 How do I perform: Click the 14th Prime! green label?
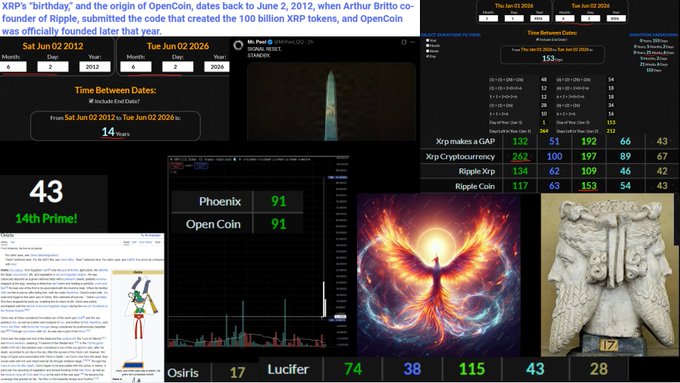tap(46, 218)
